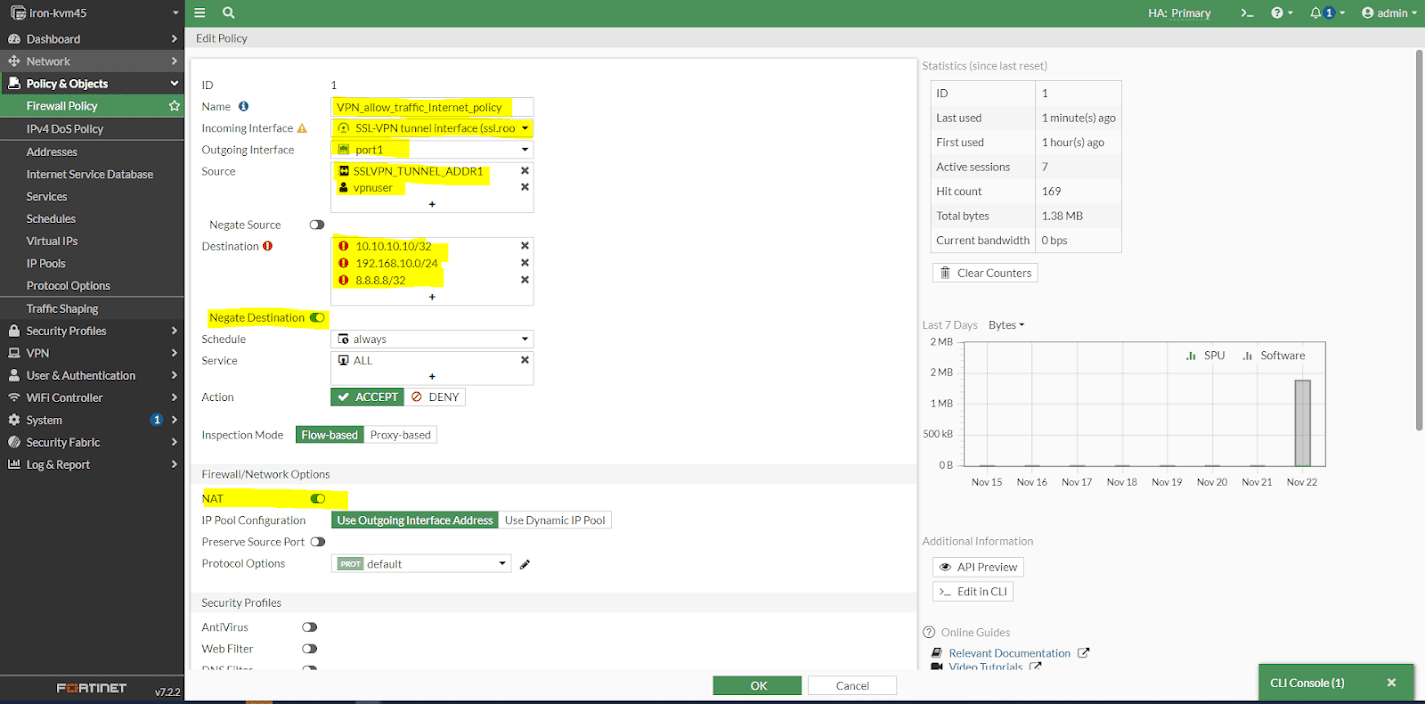Open the CLI console icon in top bar
Image resolution: width=1425 pixels, height=704 pixels.
[1247, 13]
